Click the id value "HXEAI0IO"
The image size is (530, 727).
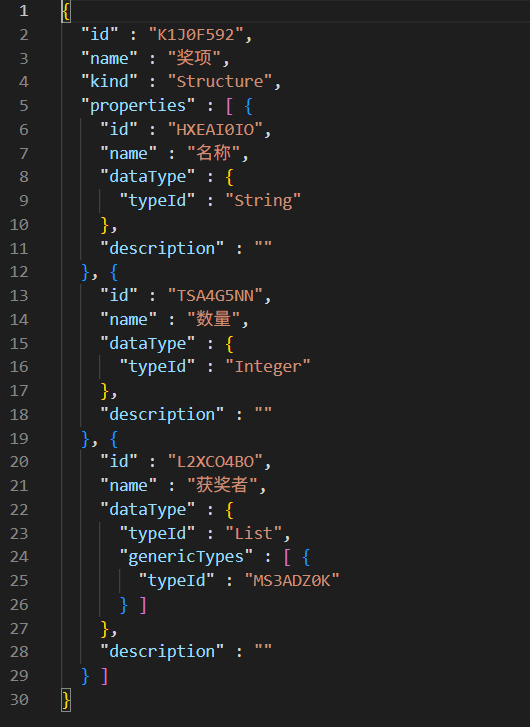216,130
